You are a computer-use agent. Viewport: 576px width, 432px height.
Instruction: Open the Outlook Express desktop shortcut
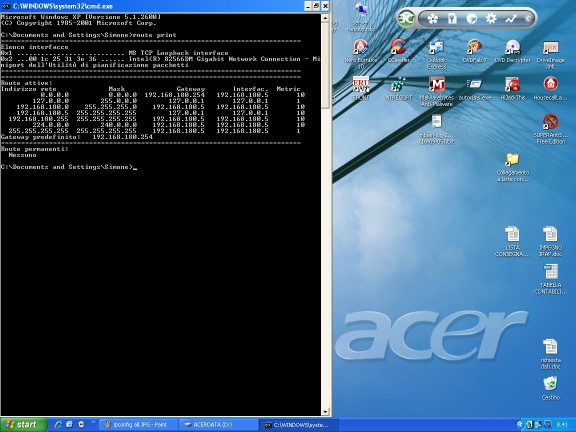pos(436,54)
